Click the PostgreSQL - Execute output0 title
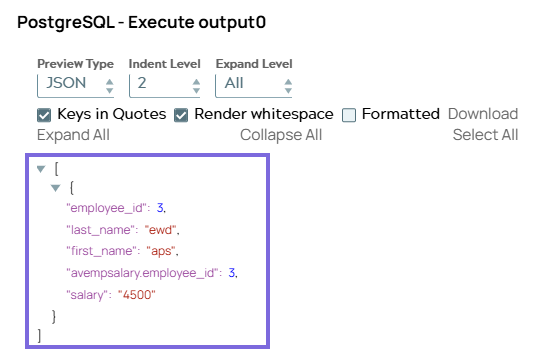540x360 pixels. coord(142,23)
